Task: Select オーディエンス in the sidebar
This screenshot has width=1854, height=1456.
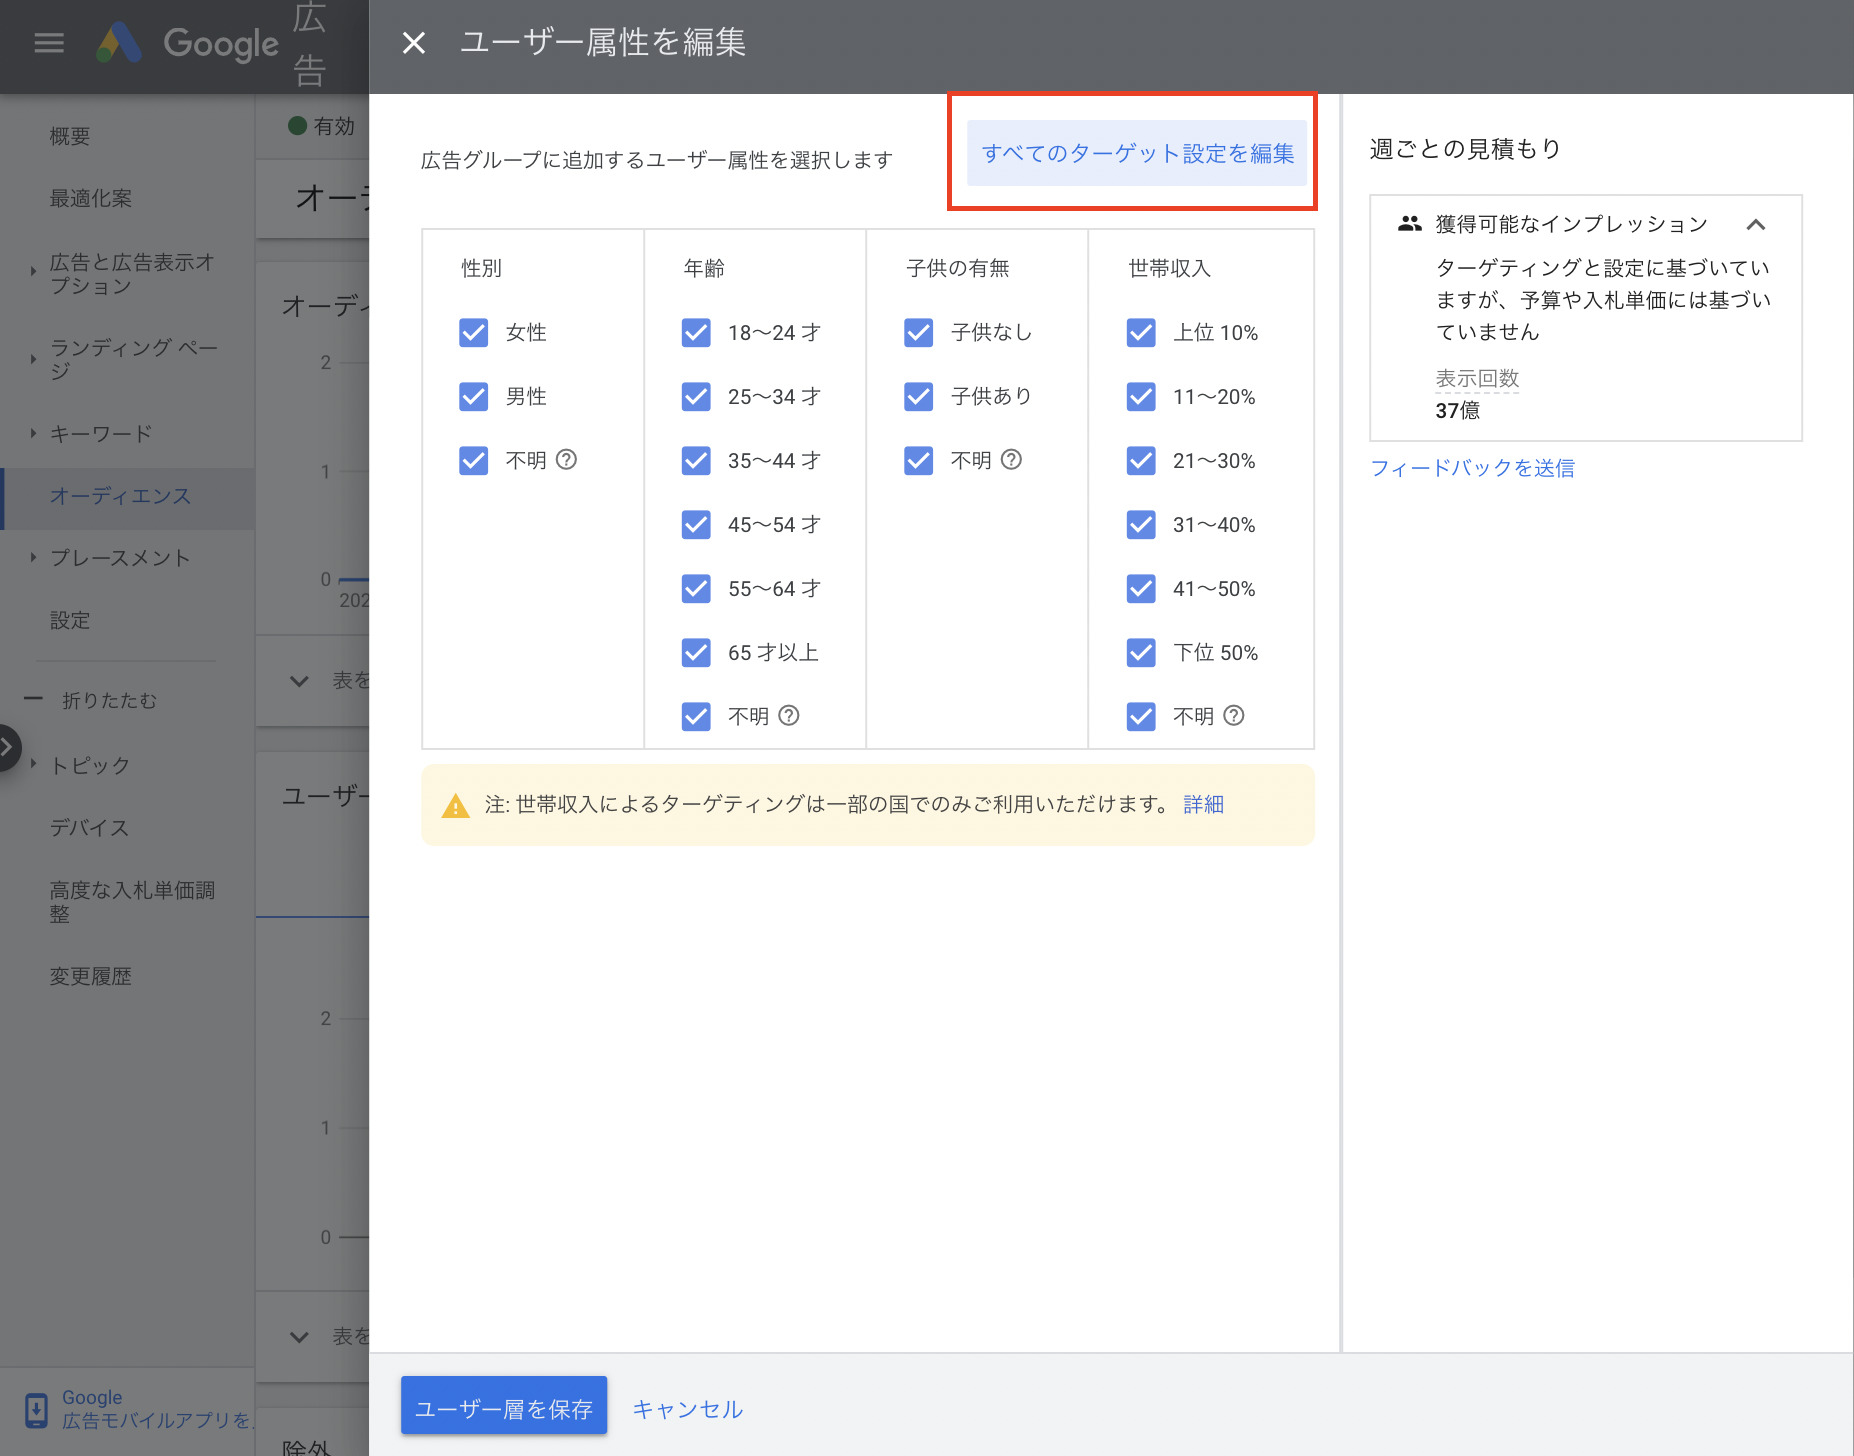Action: point(121,495)
